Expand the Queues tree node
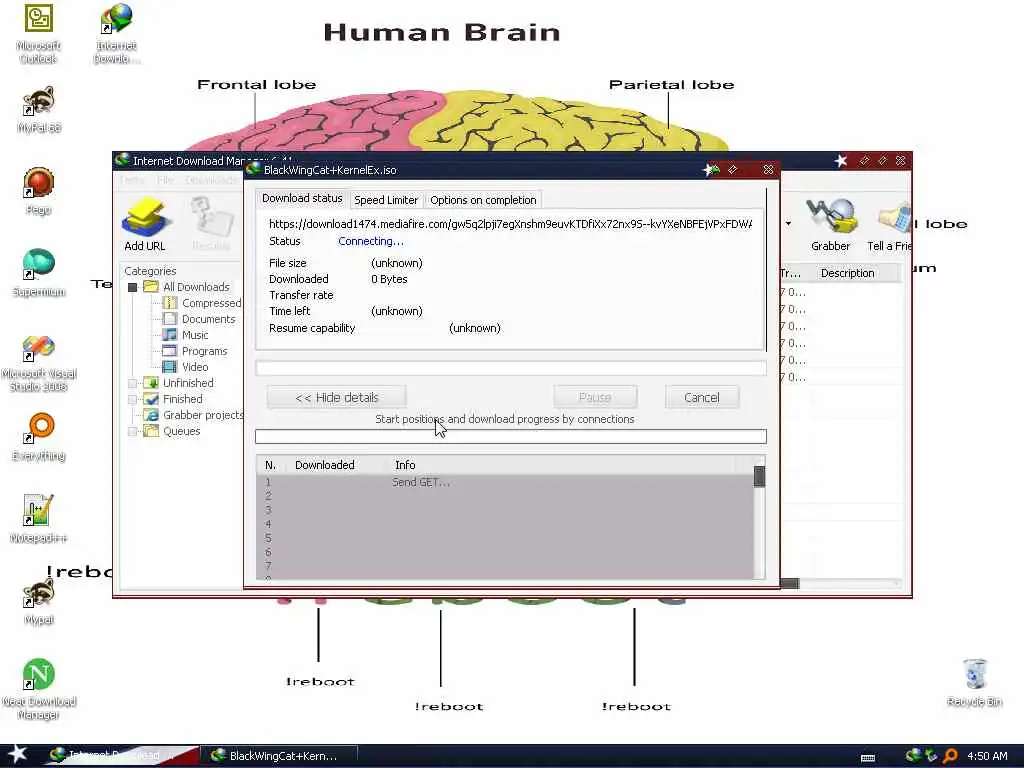The width and height of the screenshot is (1024, 768). click(133, 431)
